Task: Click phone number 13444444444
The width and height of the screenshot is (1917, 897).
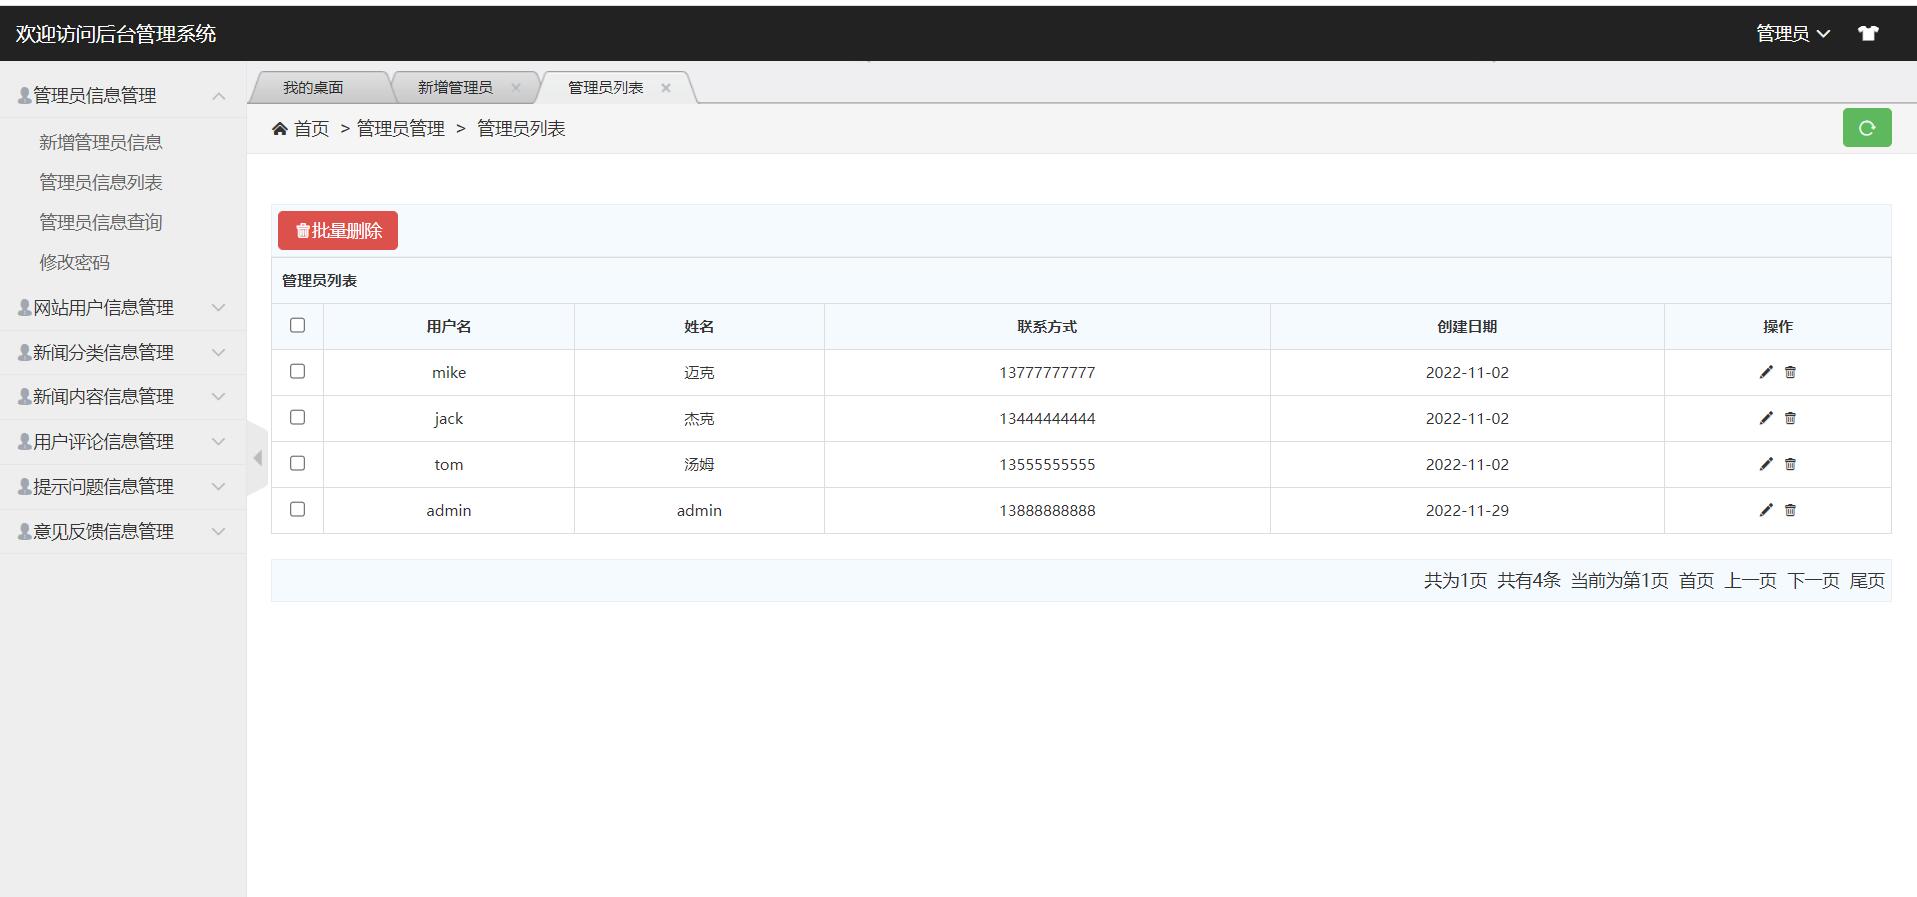Action: click(x=1047, y=418)
